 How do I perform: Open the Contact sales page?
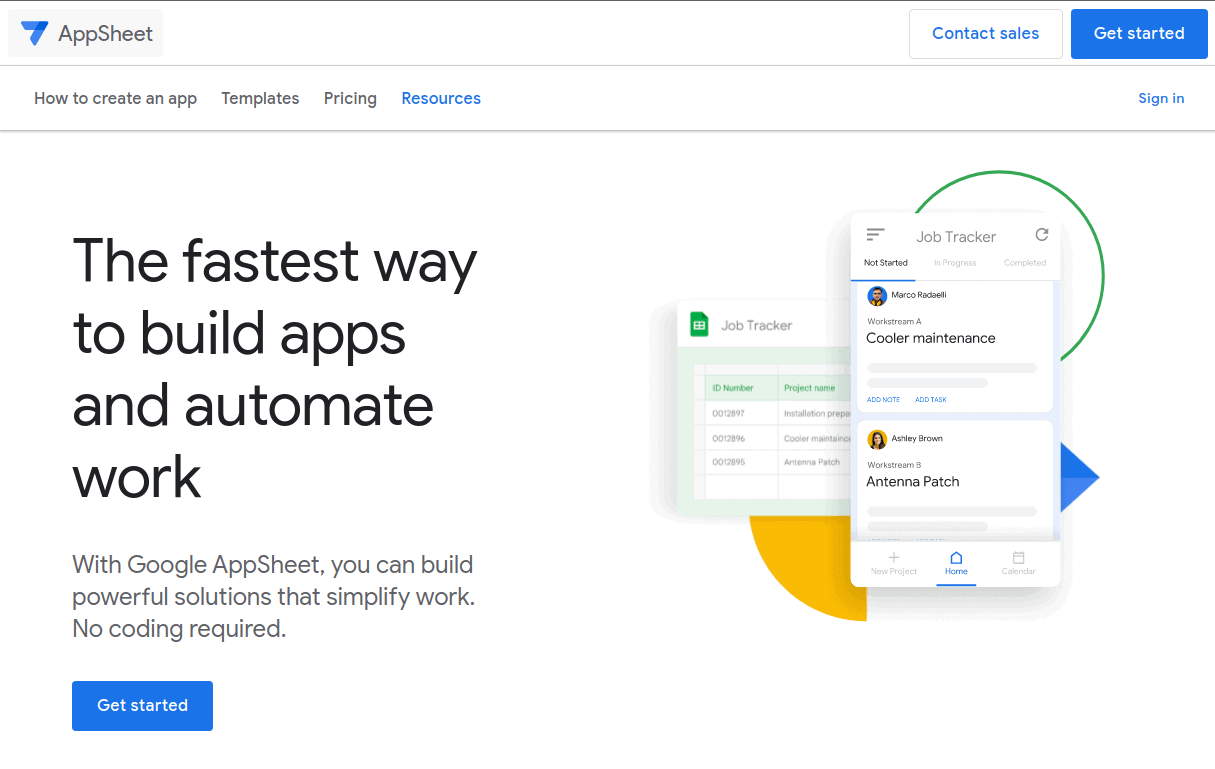click(x=985, y=34)
